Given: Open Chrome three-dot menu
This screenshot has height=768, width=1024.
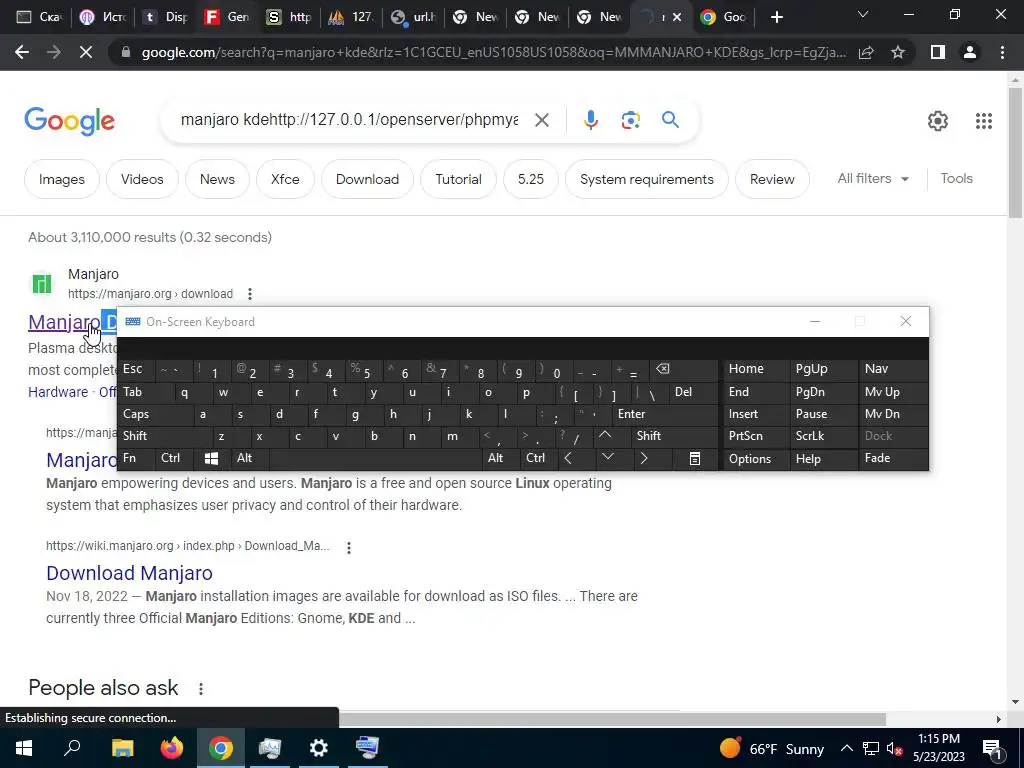Looking at the screenshot, I should (1002, 52).
